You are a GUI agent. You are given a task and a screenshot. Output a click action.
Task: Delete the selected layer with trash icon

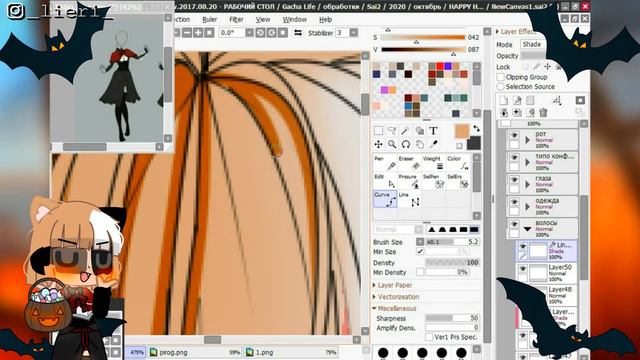coord(543,112)
